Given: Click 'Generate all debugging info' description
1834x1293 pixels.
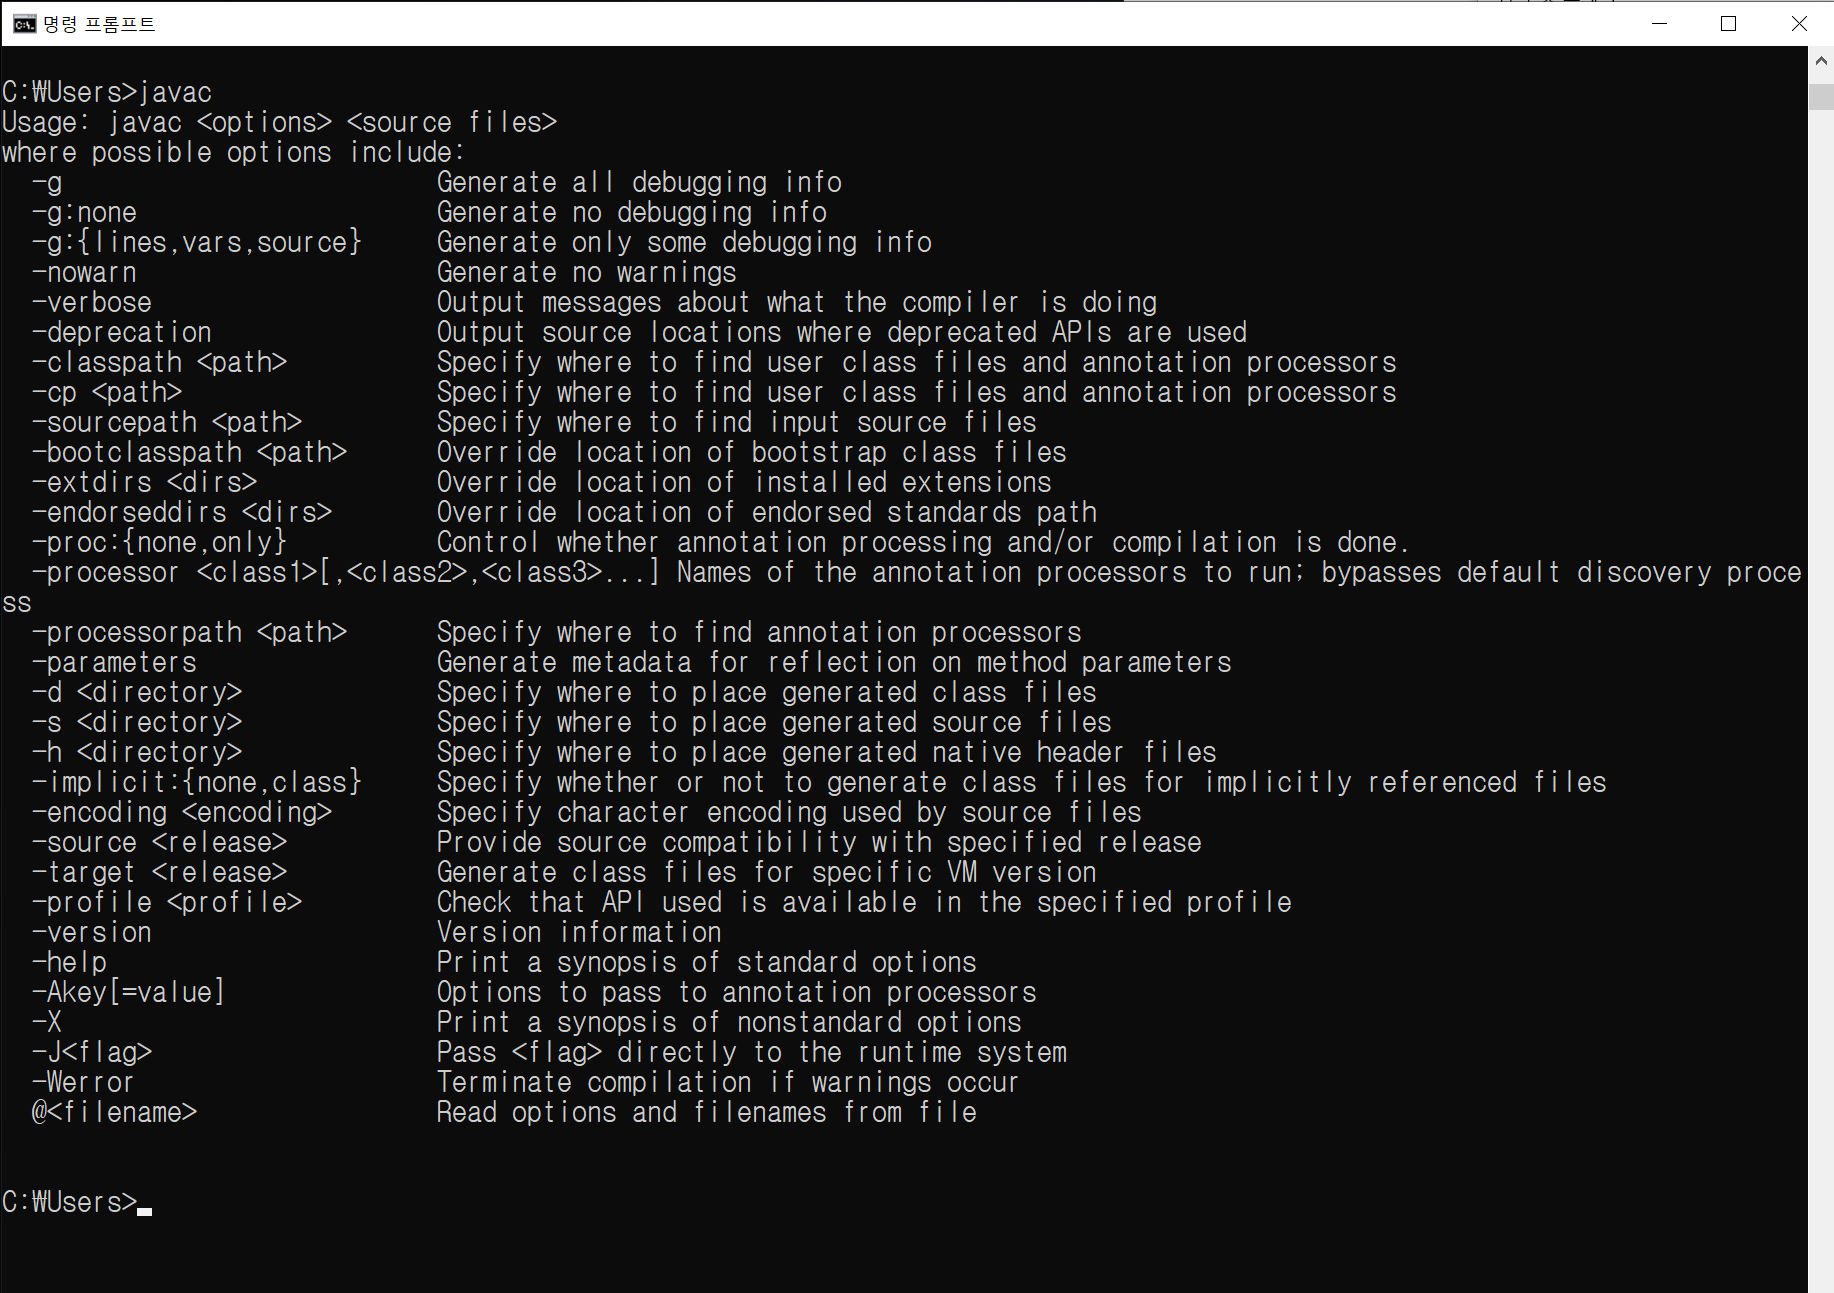Looking at the screenshot, I should pos(639,183).
